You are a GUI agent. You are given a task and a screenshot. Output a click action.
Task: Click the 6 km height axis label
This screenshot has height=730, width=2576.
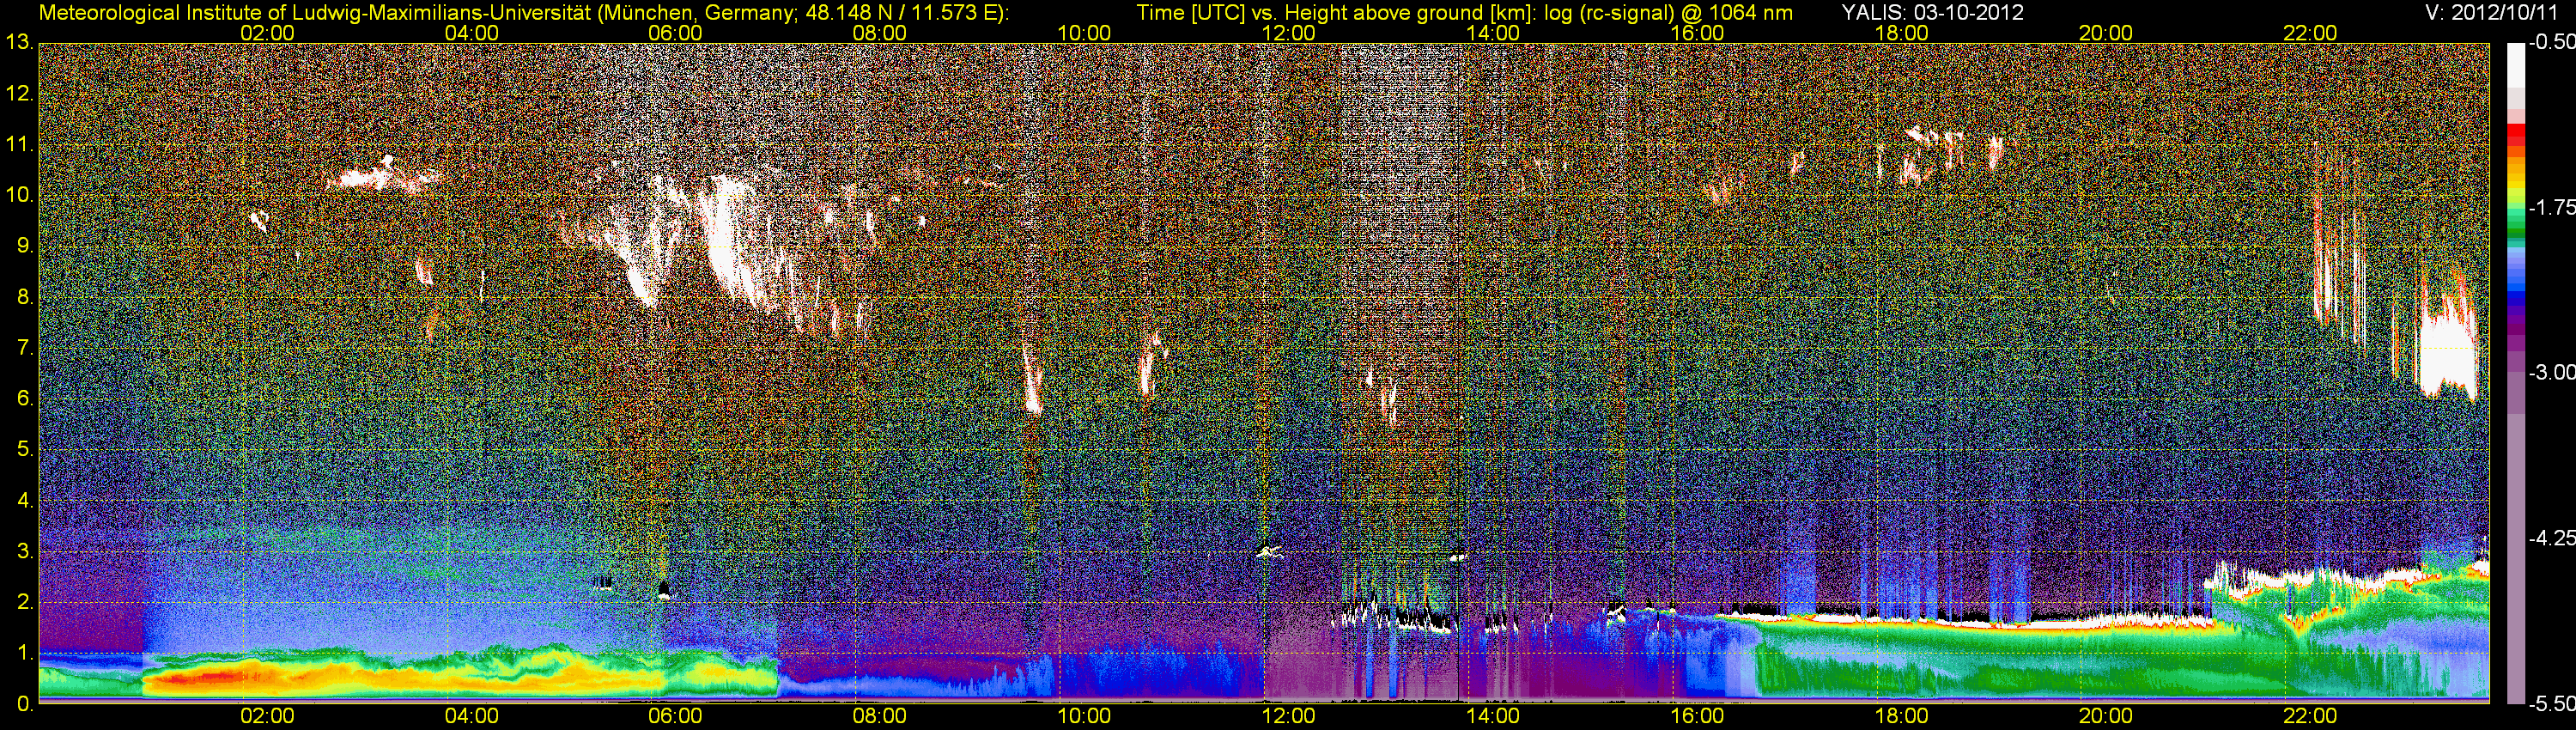pyautogui.click(x=23, y=399)
